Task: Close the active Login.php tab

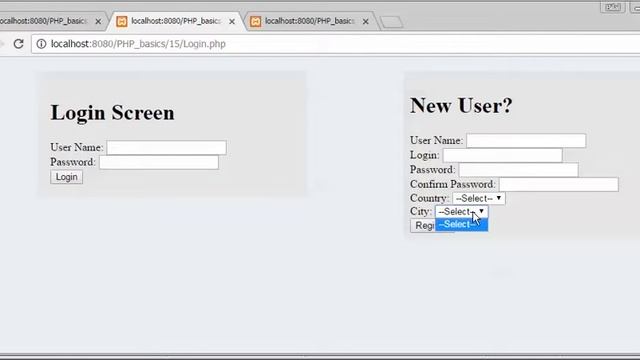Action: (232, 21)
